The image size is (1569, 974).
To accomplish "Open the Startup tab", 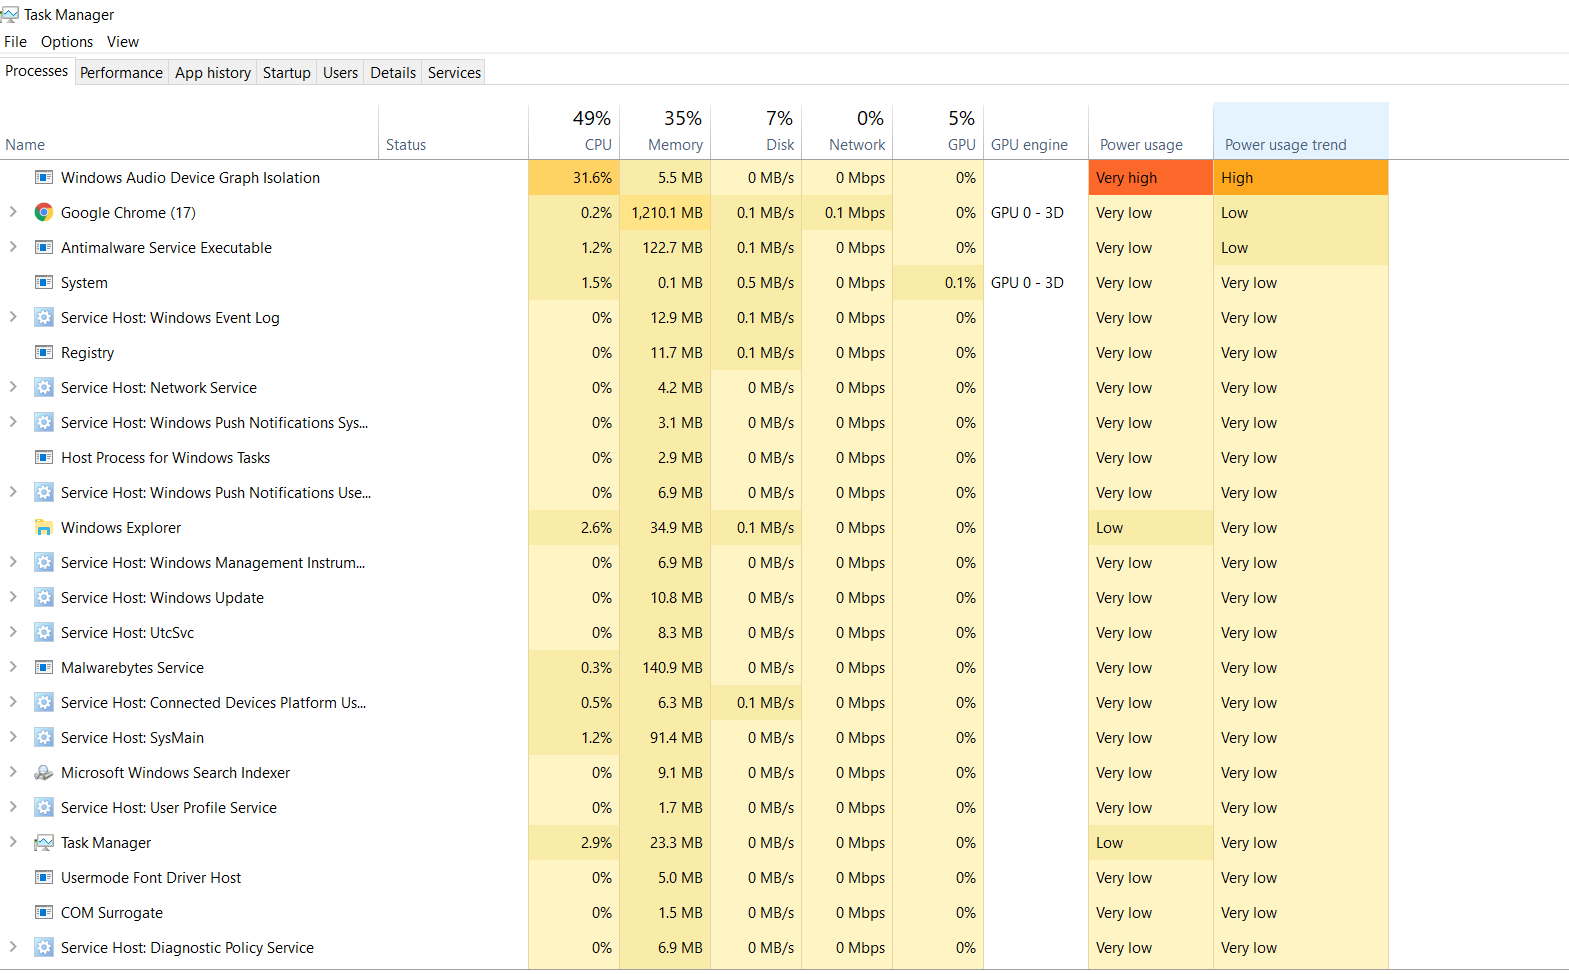I will 286,73.
